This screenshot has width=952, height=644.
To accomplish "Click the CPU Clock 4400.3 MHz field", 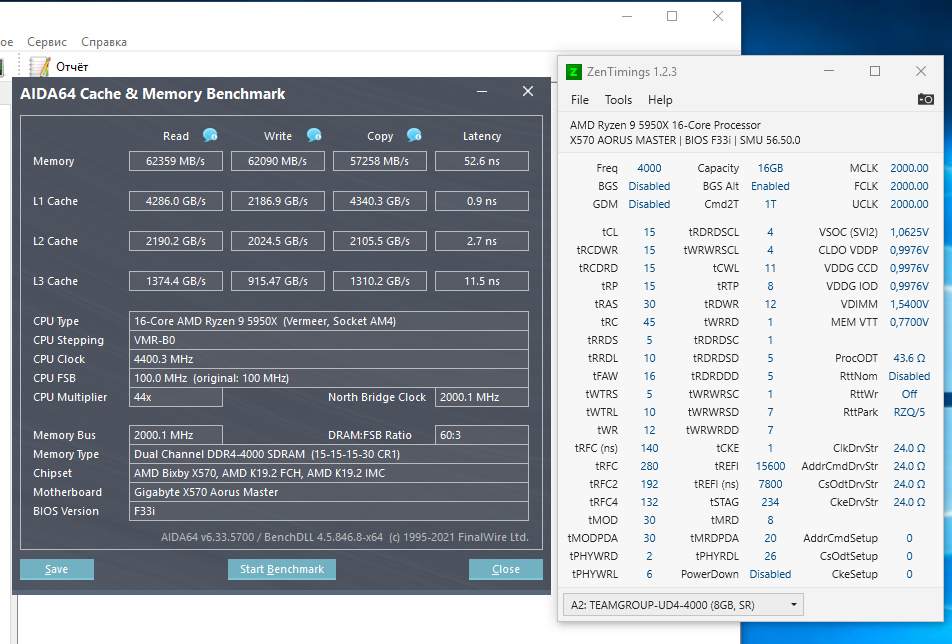I will click(328, 359).
